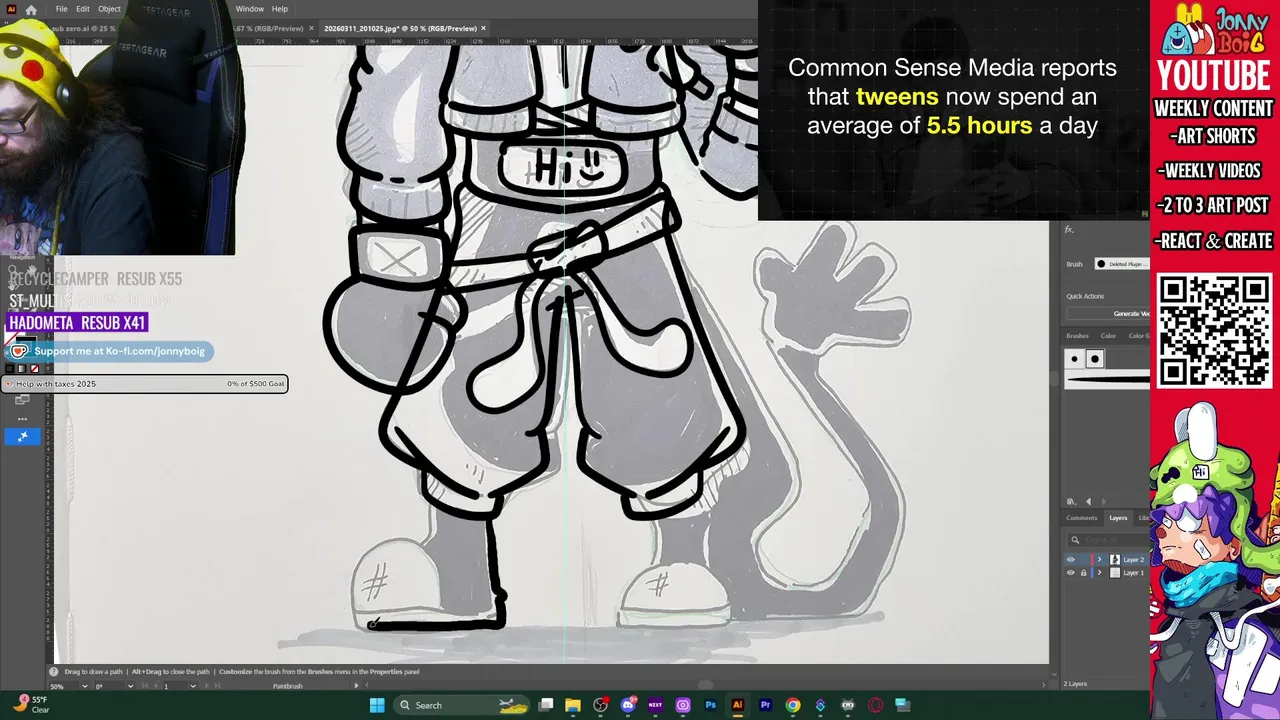This screenshot has width=1280, height=720.
Task: Open the File menu
Action: pyautogui.click(x=62, y=9)
